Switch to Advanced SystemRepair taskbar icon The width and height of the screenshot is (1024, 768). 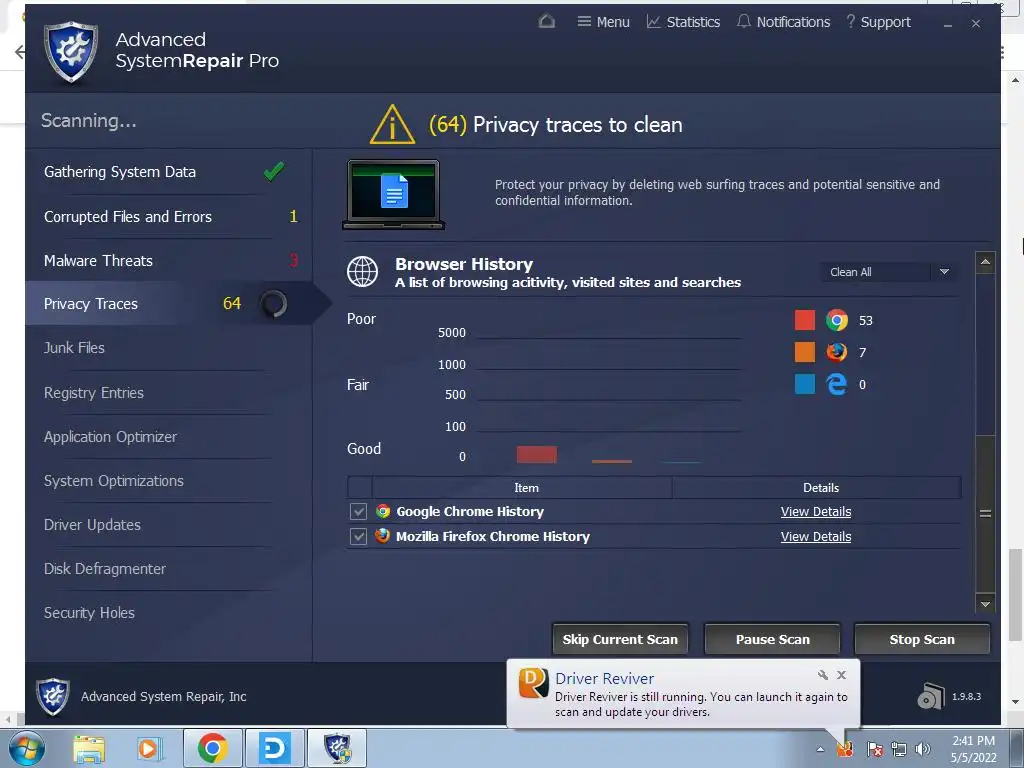[337, 748]
